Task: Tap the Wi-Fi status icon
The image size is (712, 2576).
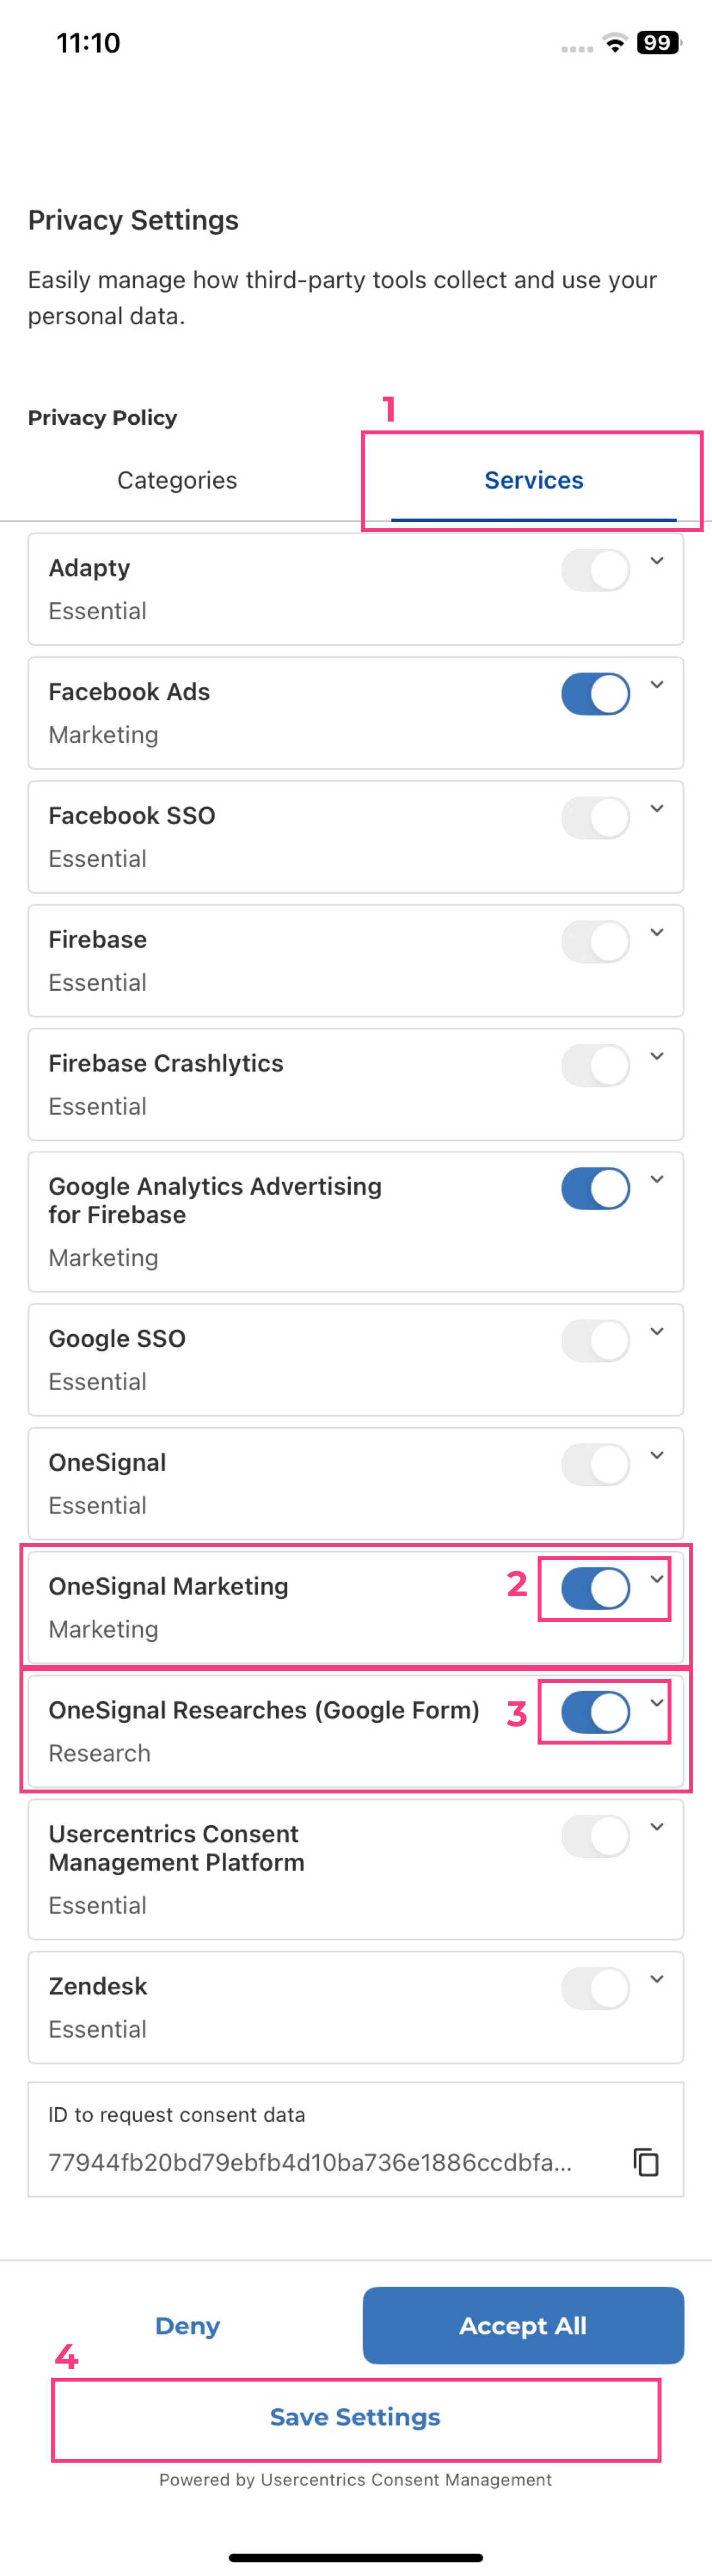Action: tap(614, 43)
